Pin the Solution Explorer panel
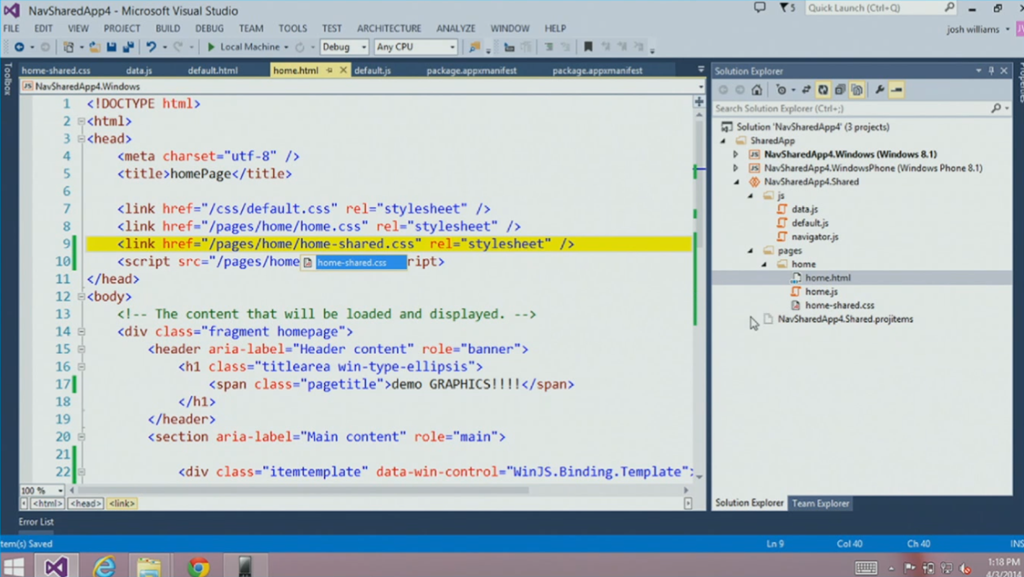The height and width of the screenshot is (577, 1024). [991, 70]
